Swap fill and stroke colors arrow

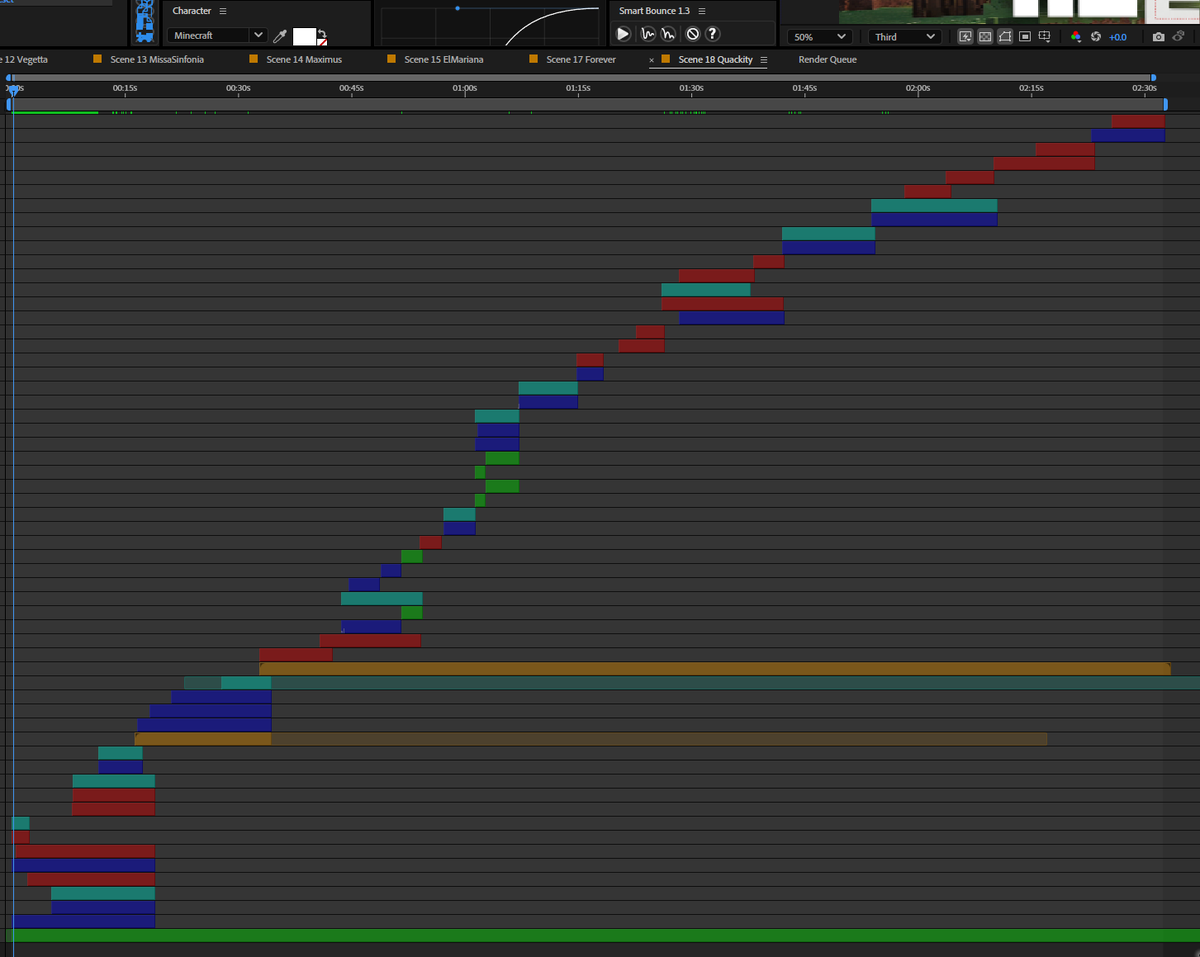pos(321,32)
